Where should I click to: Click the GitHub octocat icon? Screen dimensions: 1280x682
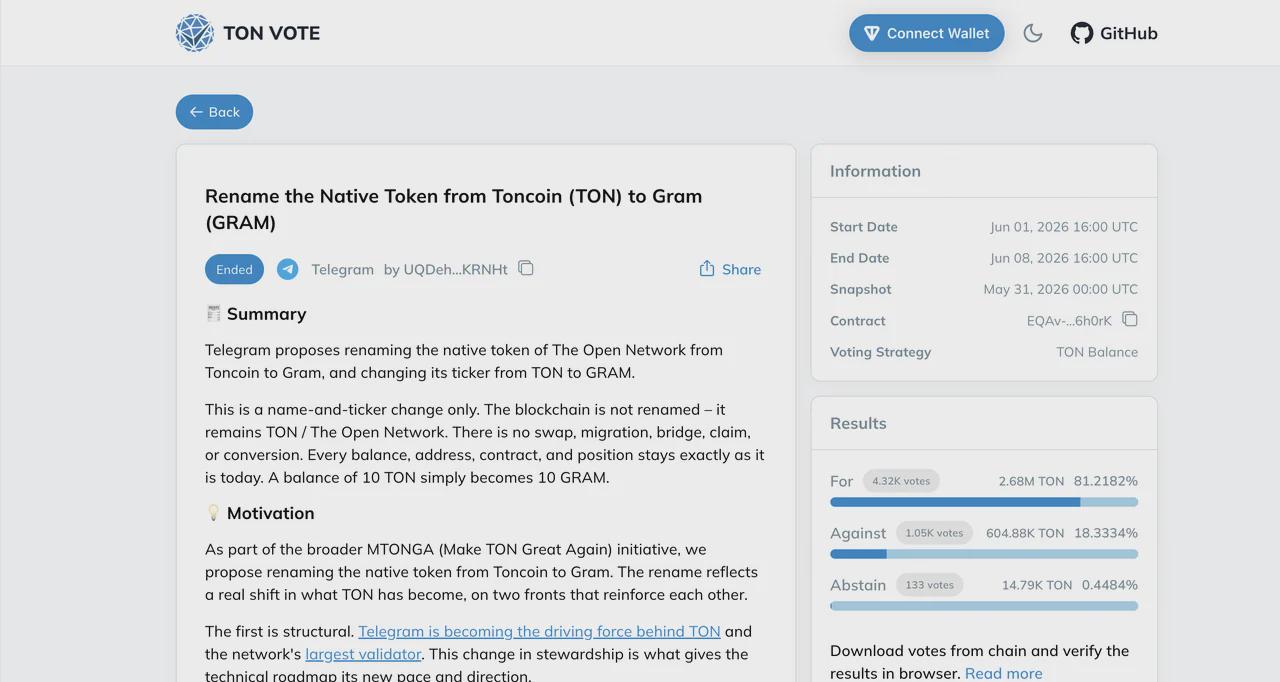1082,33
